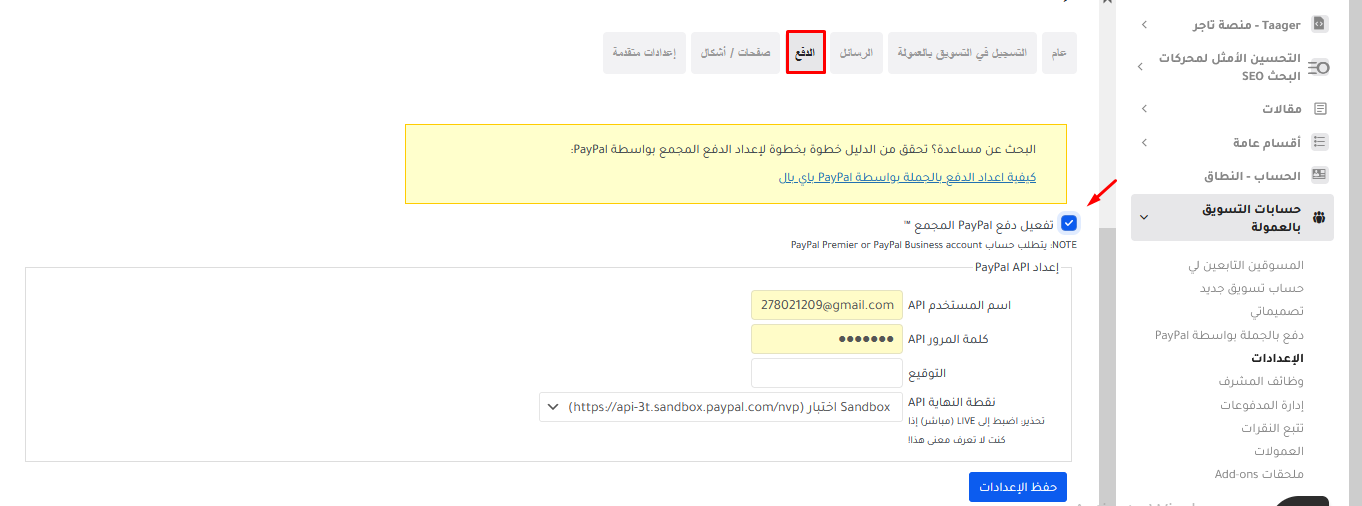Expand the Taager منصة تاجر chevron
The height and width of the screenshot is (506, 1362).
tap(1144, 24)
